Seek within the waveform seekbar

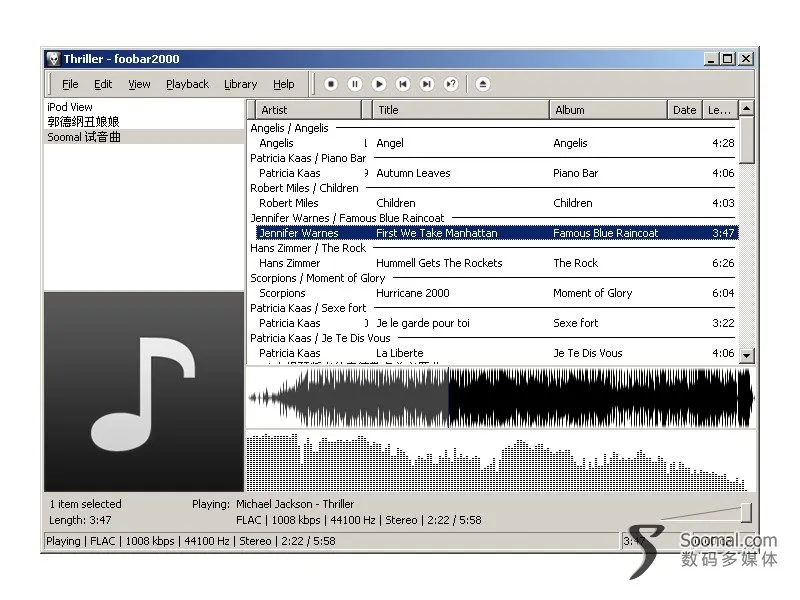(x=500, y=398)
